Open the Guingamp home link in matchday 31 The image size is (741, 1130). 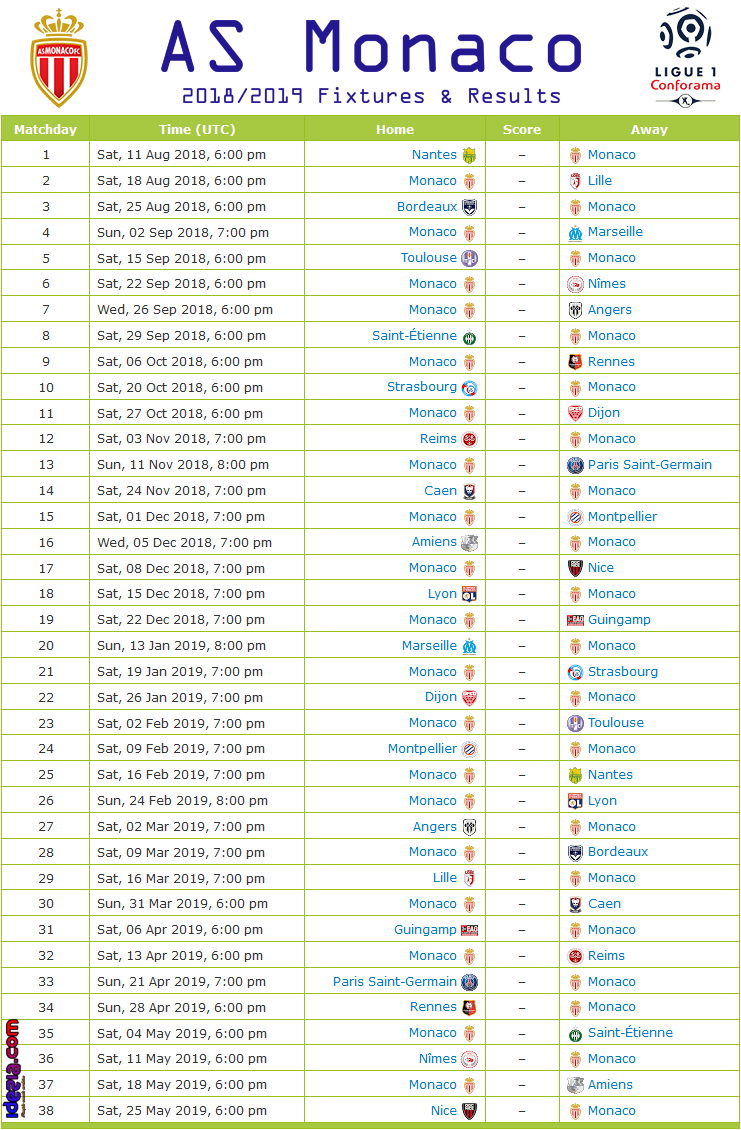click(x=425, y=929)
